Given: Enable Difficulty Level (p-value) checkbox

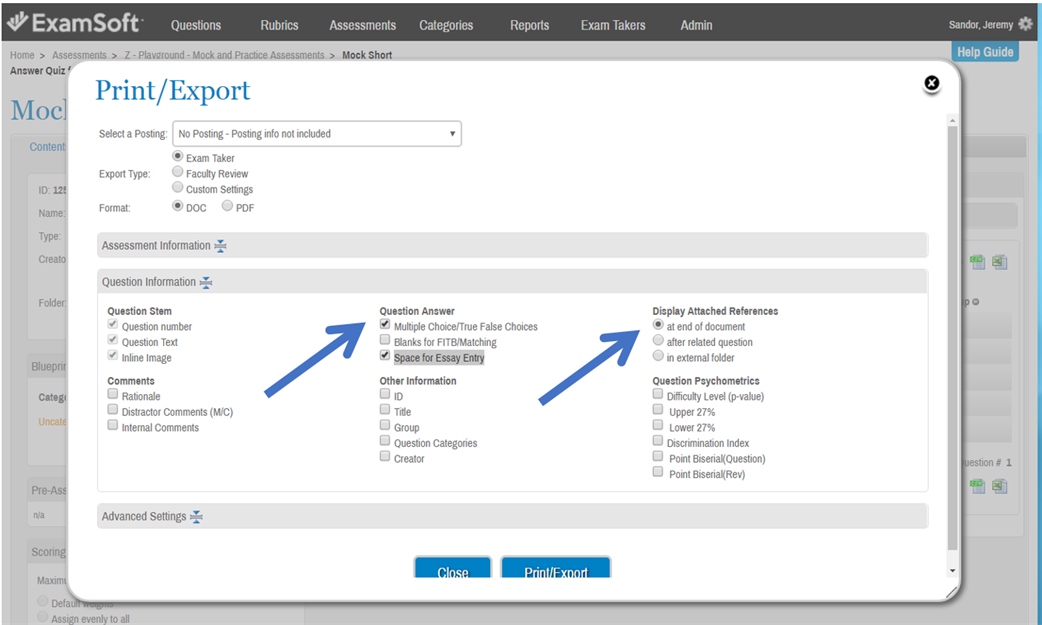Looking at the screenshot, I should click(658, 394).
